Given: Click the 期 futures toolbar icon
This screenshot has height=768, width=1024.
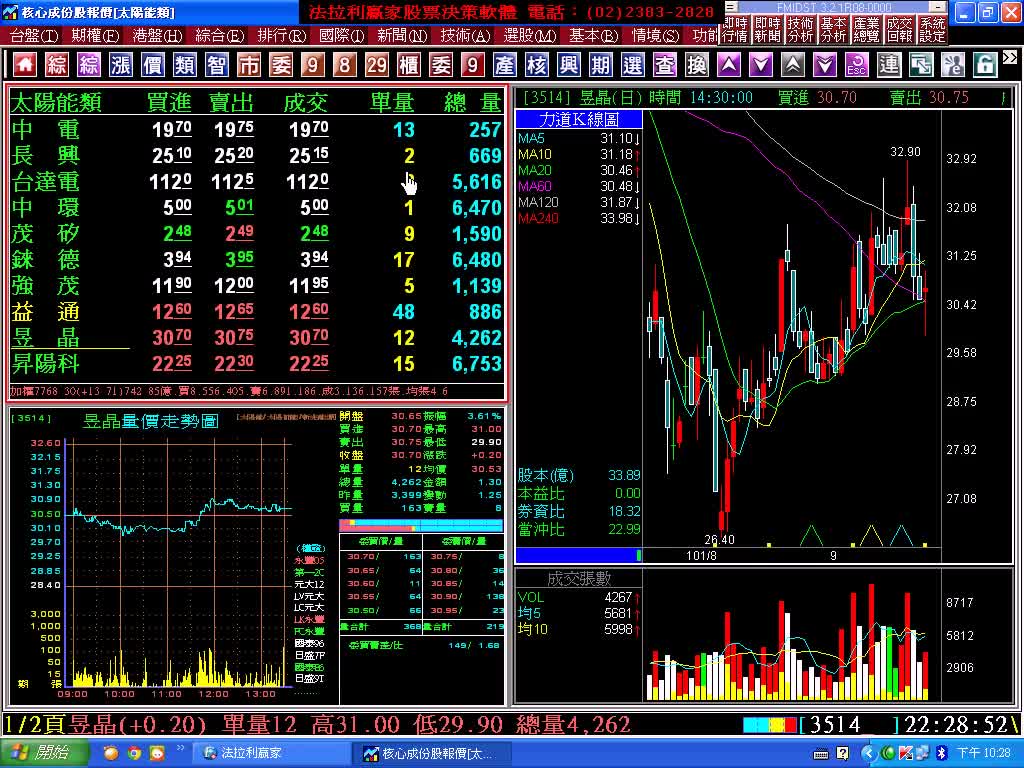Looking at the screenshot, I should click(x=601, y=65).
